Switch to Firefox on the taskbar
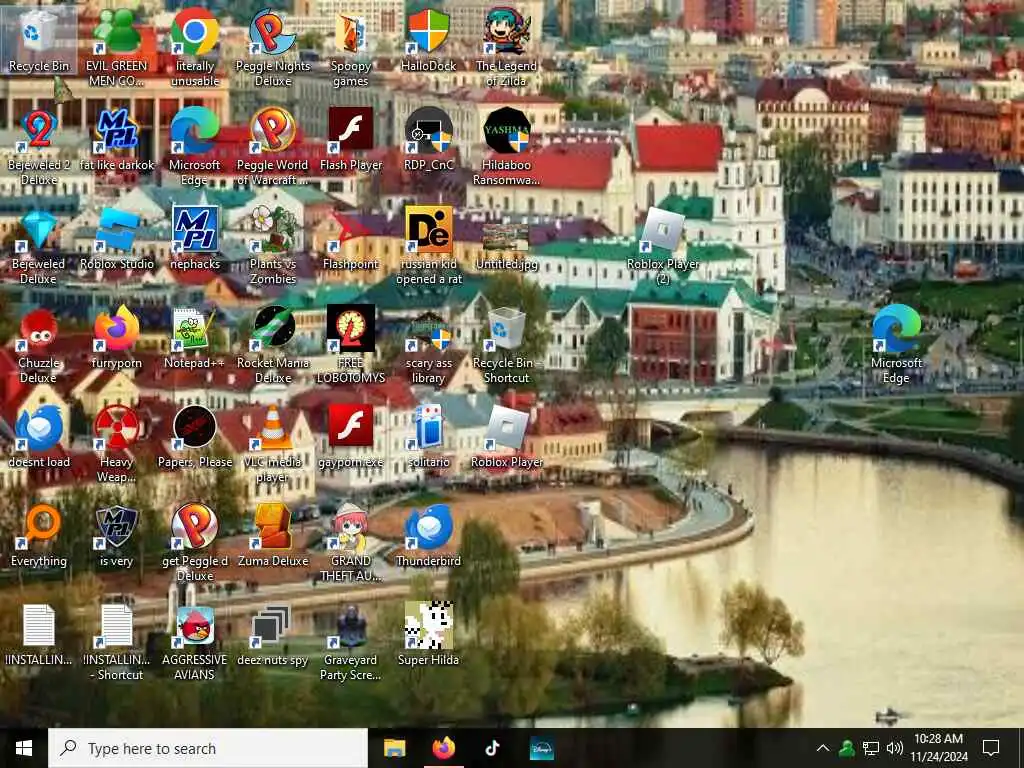The height and width of the screenshot is (768, 1024). pyautogui.click(x=444, y=748)
